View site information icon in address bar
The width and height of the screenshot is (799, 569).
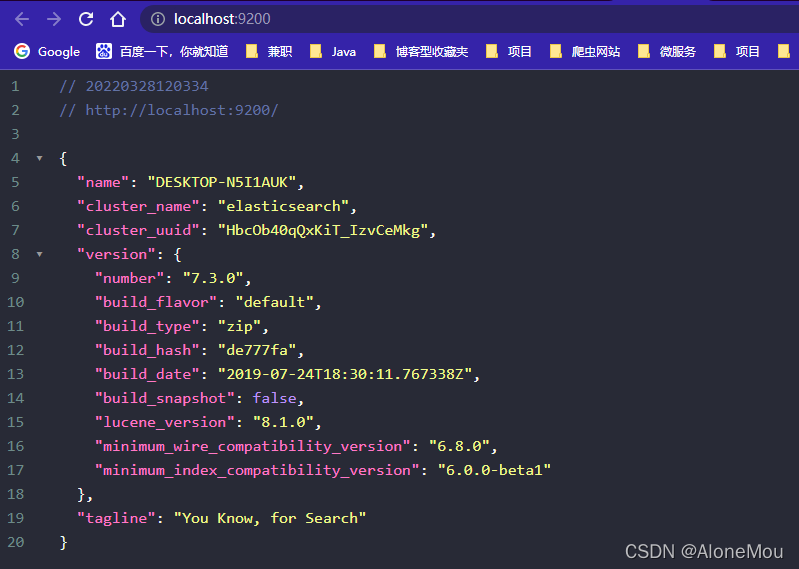(x=158, y=19)
